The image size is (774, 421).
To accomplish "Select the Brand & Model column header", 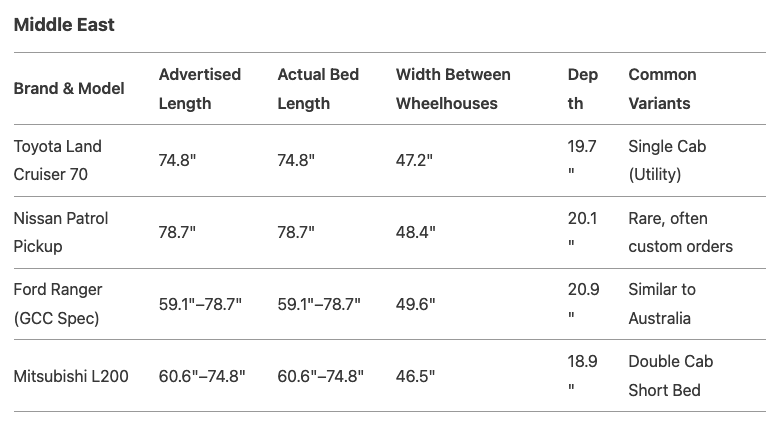I will pyautogui.click(x=69, y=88).
